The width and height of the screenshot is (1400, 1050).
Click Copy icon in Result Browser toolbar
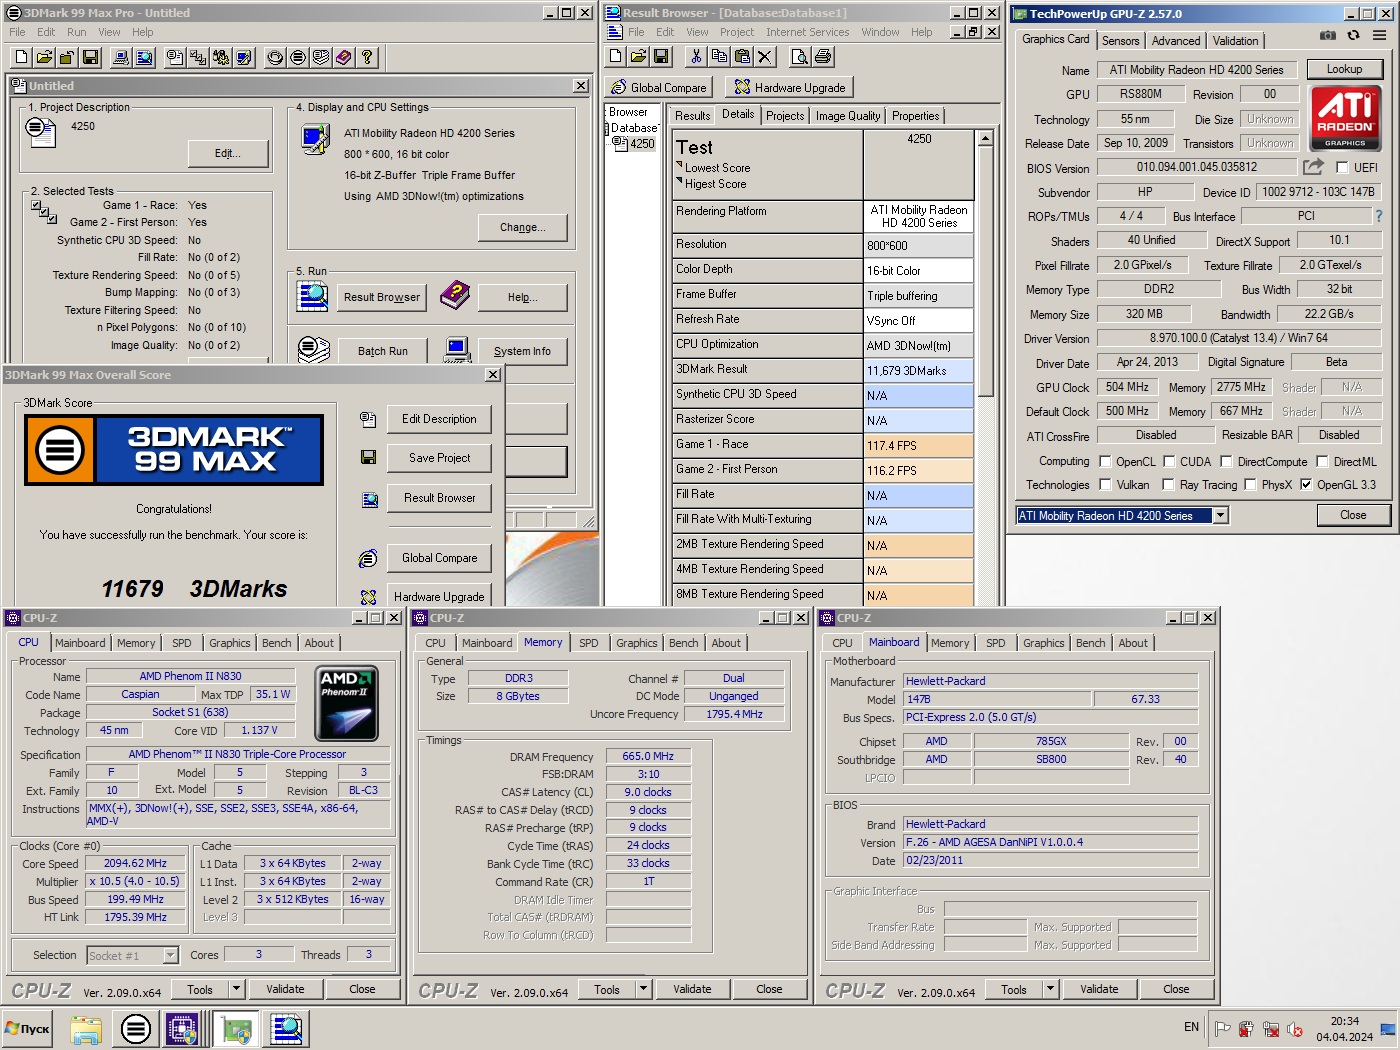pyautogui.click(x=719, y=57)
